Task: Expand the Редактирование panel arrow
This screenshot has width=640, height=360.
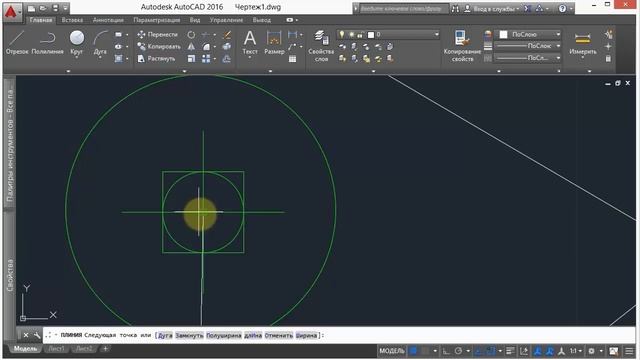Action: [x=184, y=71]
